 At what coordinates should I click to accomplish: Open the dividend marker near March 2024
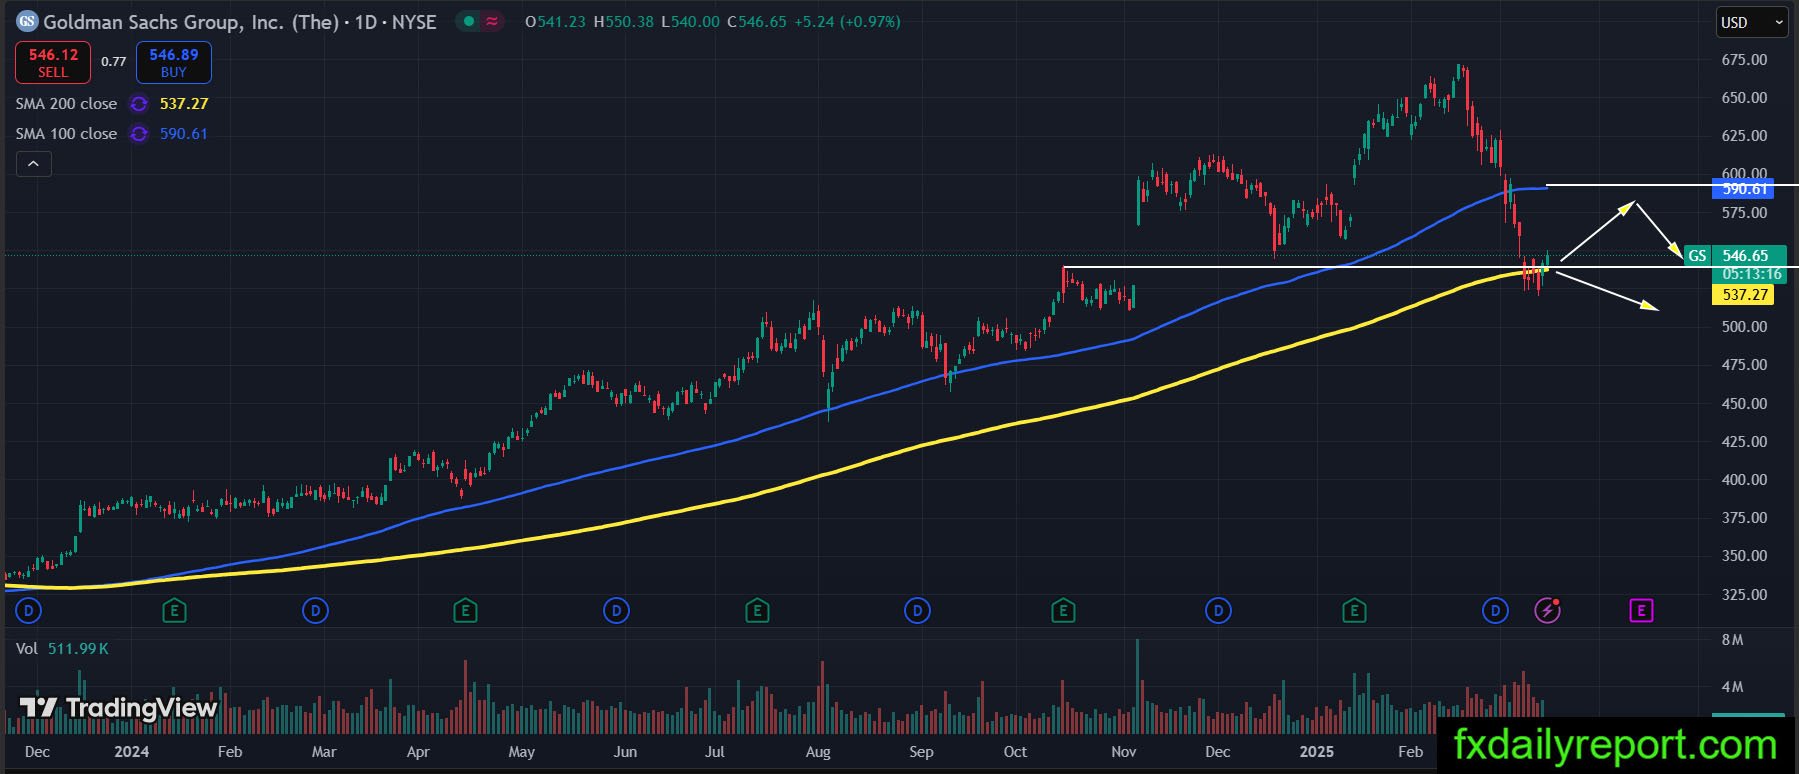(x=315, y=610)
